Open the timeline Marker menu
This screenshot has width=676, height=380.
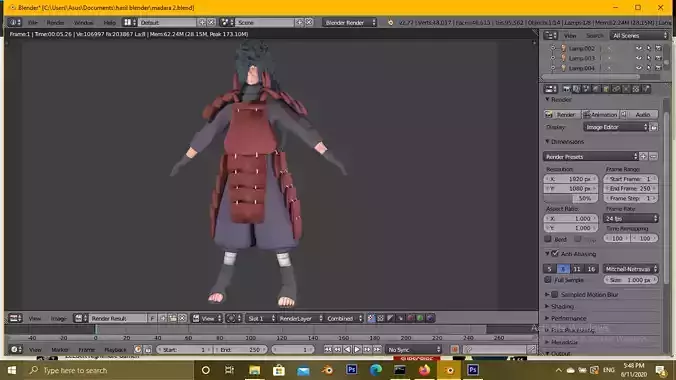pyautogui.click(x=60, y=349)
